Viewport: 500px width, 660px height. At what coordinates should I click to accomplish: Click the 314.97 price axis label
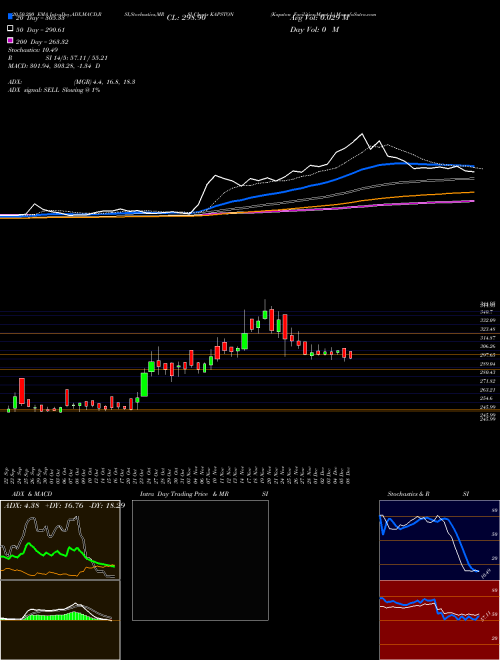[x=489, y=338]
